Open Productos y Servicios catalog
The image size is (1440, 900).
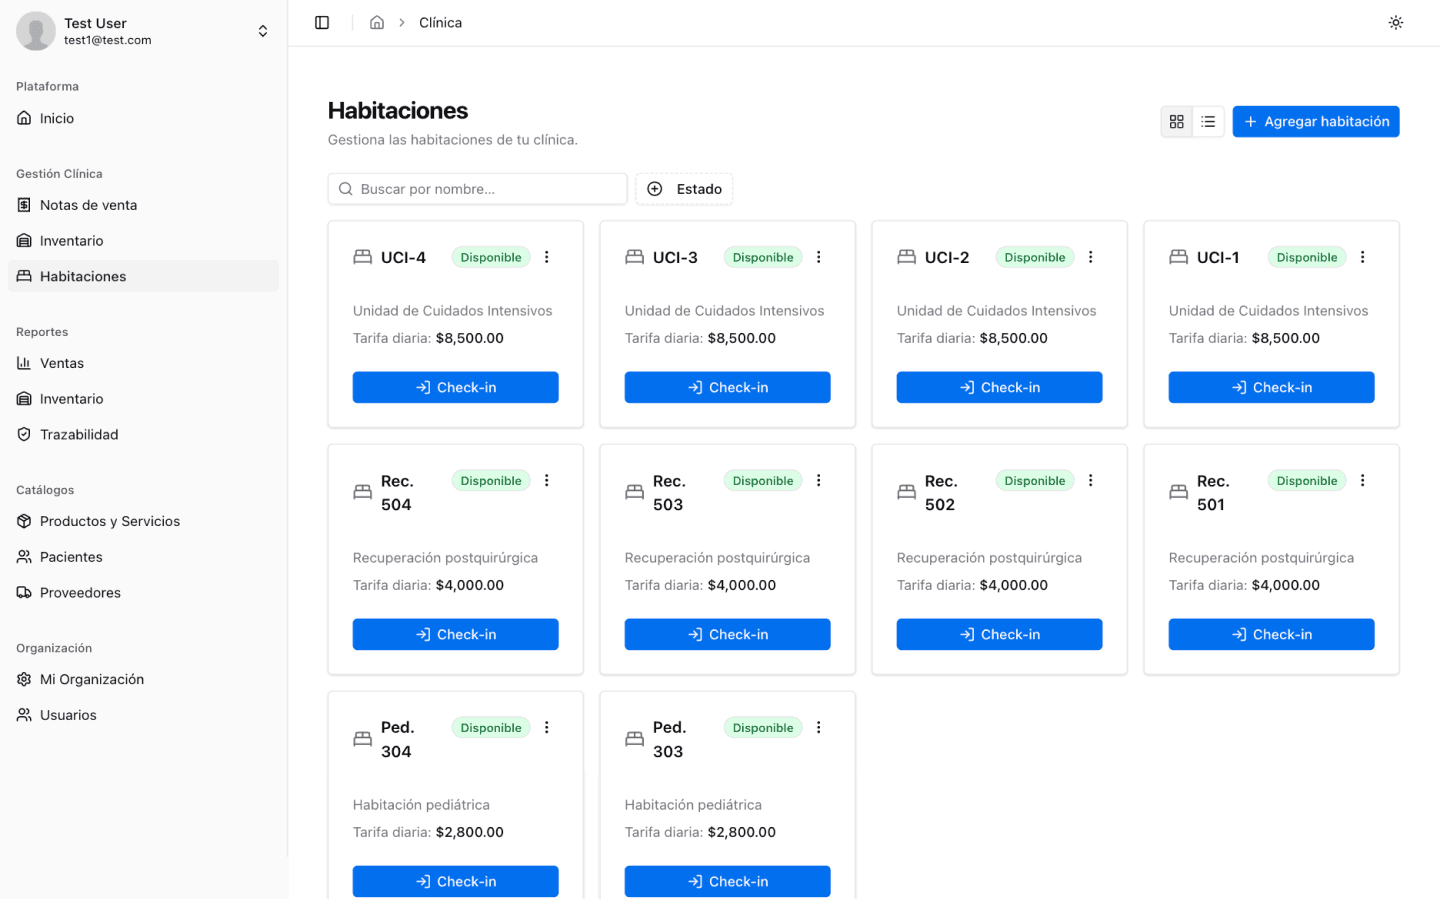(110, 521)
